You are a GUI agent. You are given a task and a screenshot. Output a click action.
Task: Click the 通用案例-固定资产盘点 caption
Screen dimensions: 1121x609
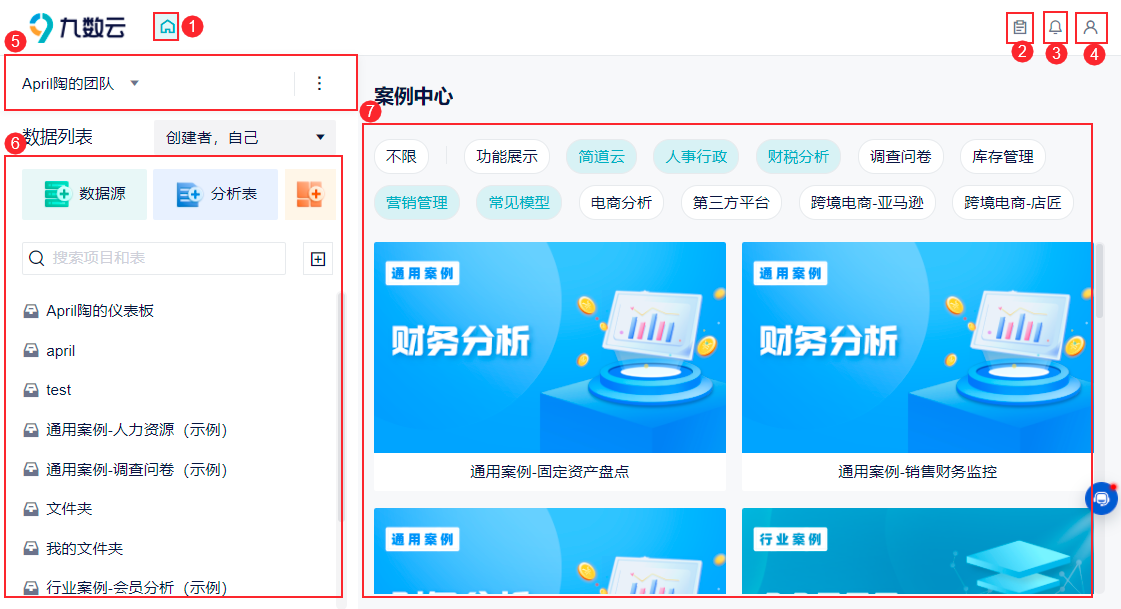(x=550, y=472)
